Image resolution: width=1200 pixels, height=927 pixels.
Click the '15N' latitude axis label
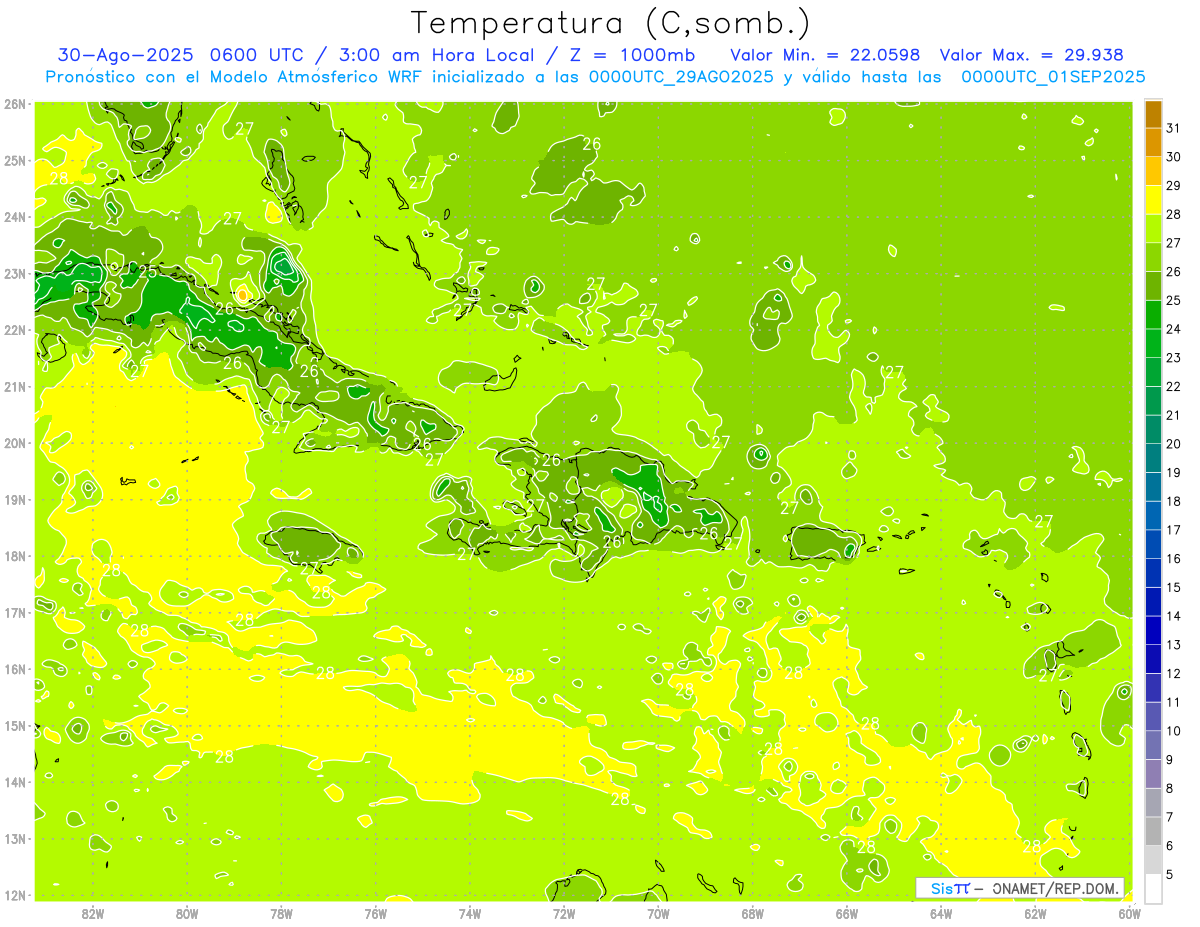15,725
